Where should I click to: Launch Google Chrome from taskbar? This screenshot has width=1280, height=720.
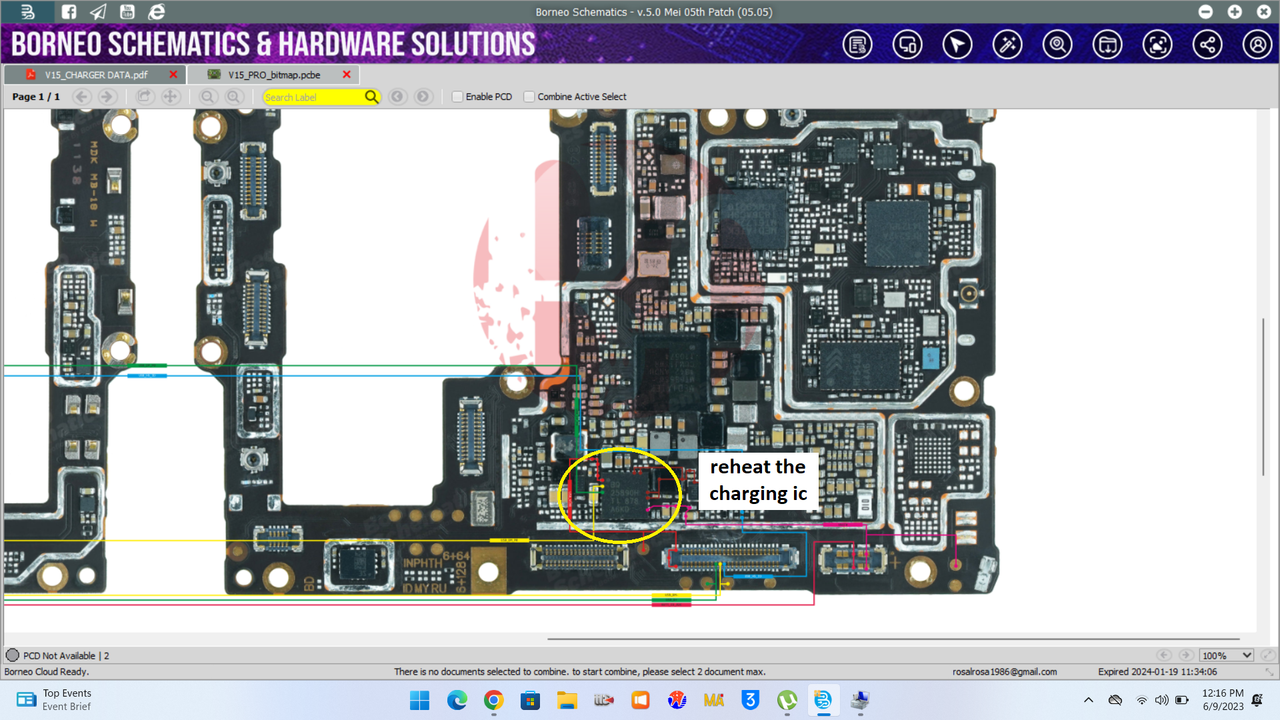(494, 700)
